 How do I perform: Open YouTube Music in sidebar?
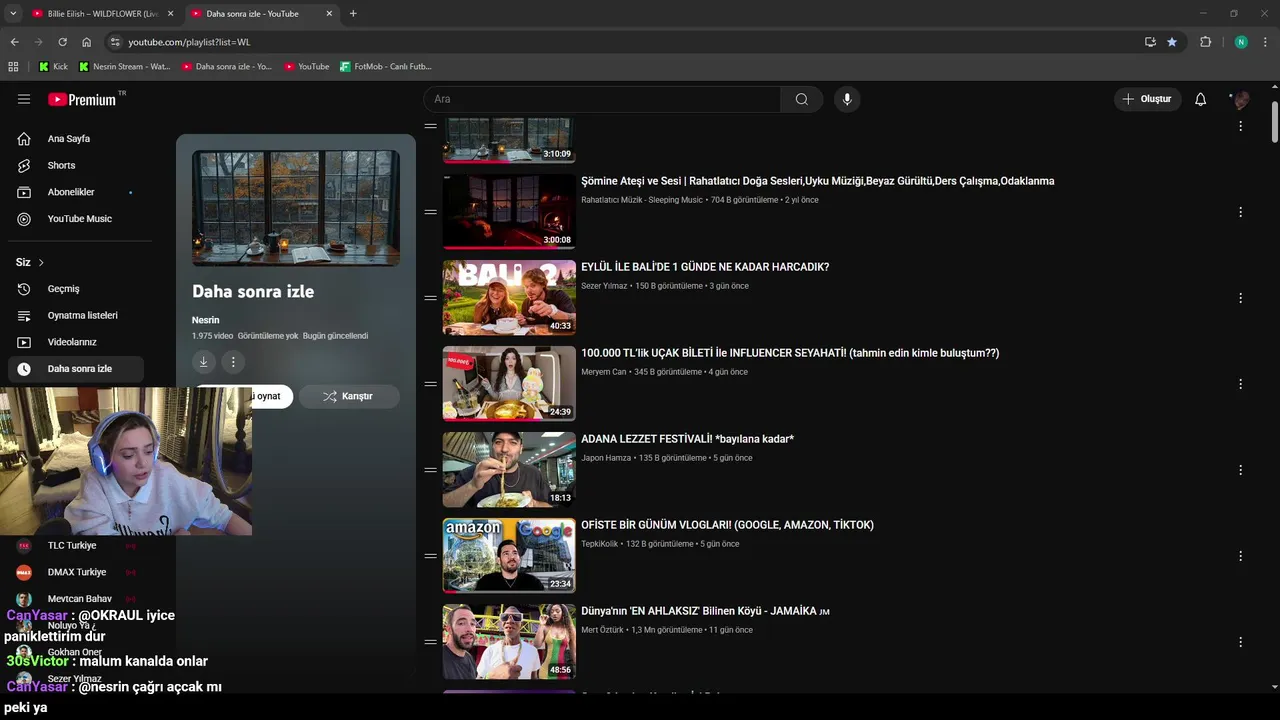[76, 219]
